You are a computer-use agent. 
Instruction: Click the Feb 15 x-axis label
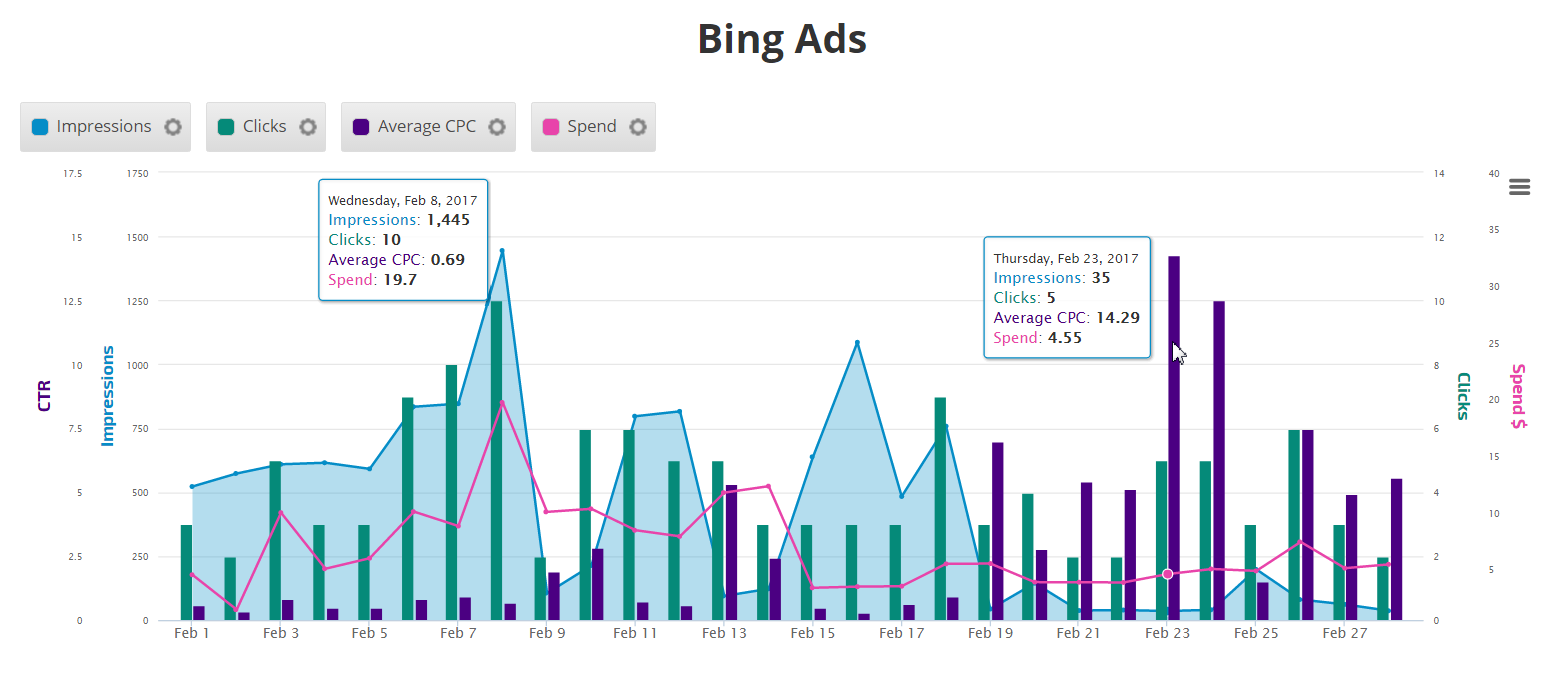812,633
